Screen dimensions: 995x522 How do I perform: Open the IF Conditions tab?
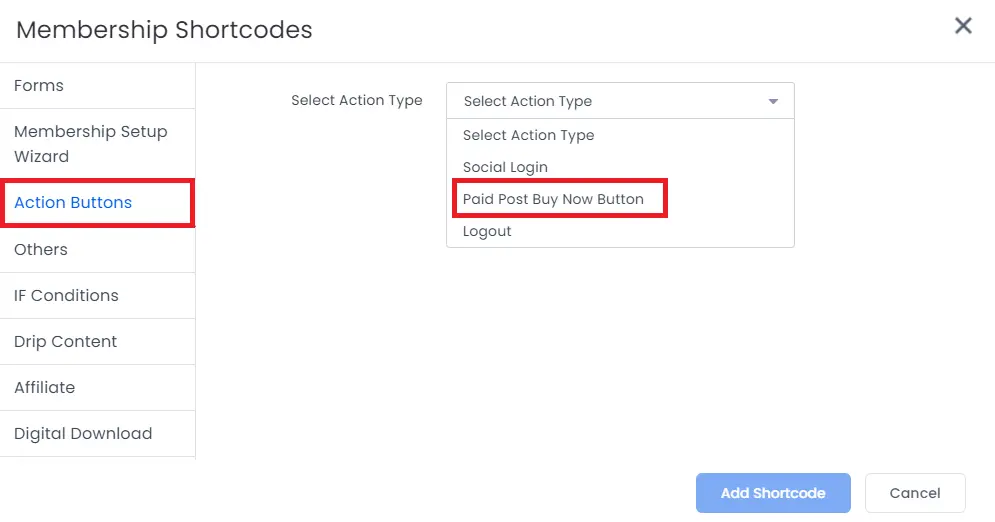point(98,296)
